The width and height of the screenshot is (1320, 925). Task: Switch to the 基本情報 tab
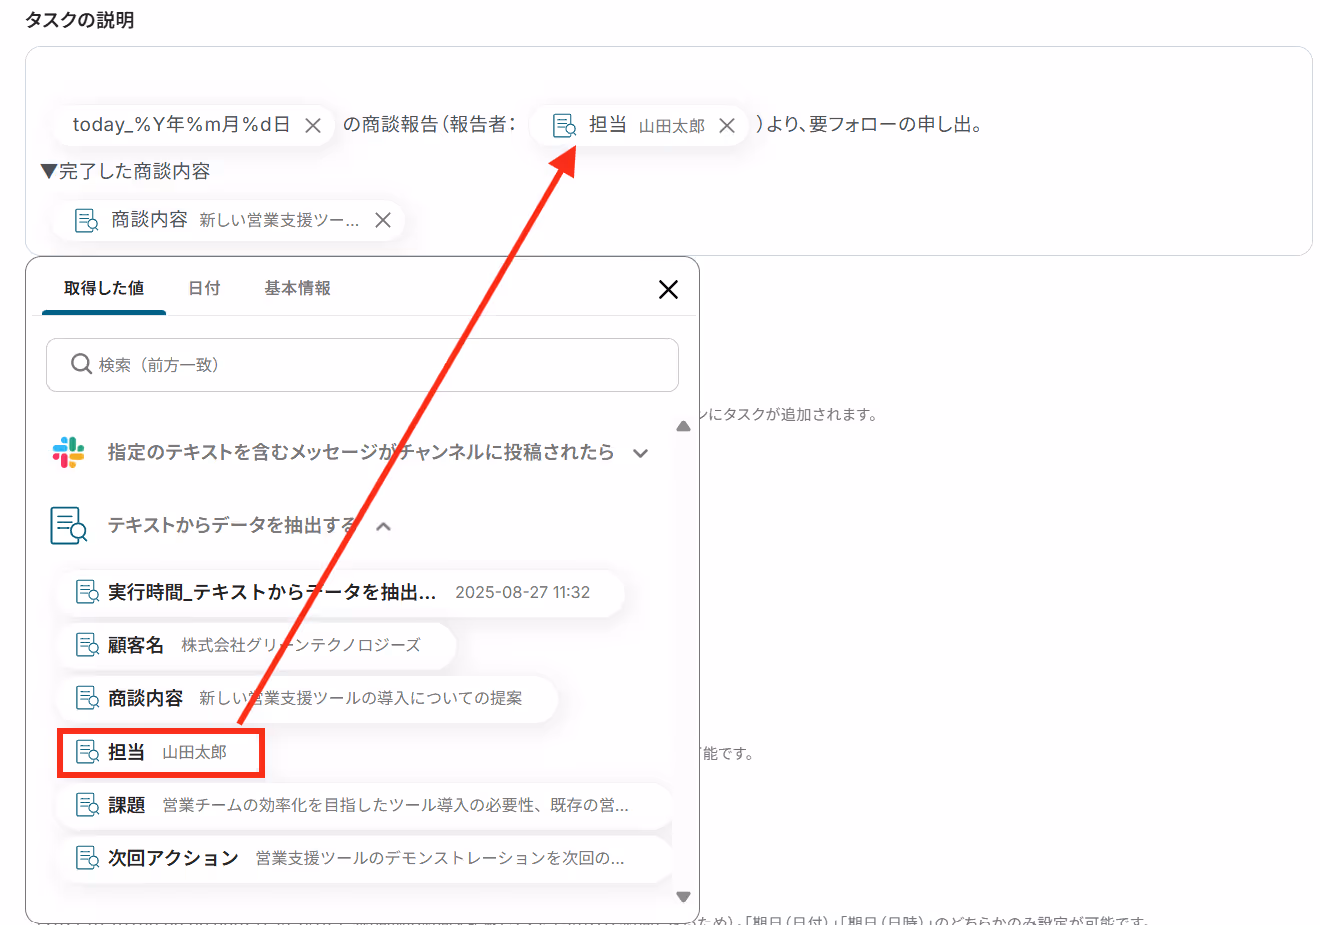tap(297, 288)
